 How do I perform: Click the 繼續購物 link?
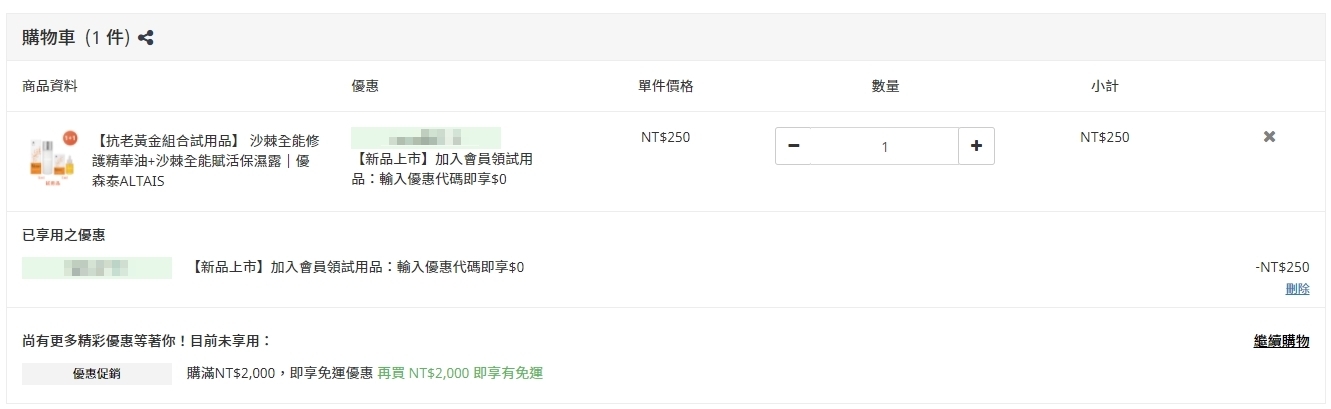(x=1281, y=341)
